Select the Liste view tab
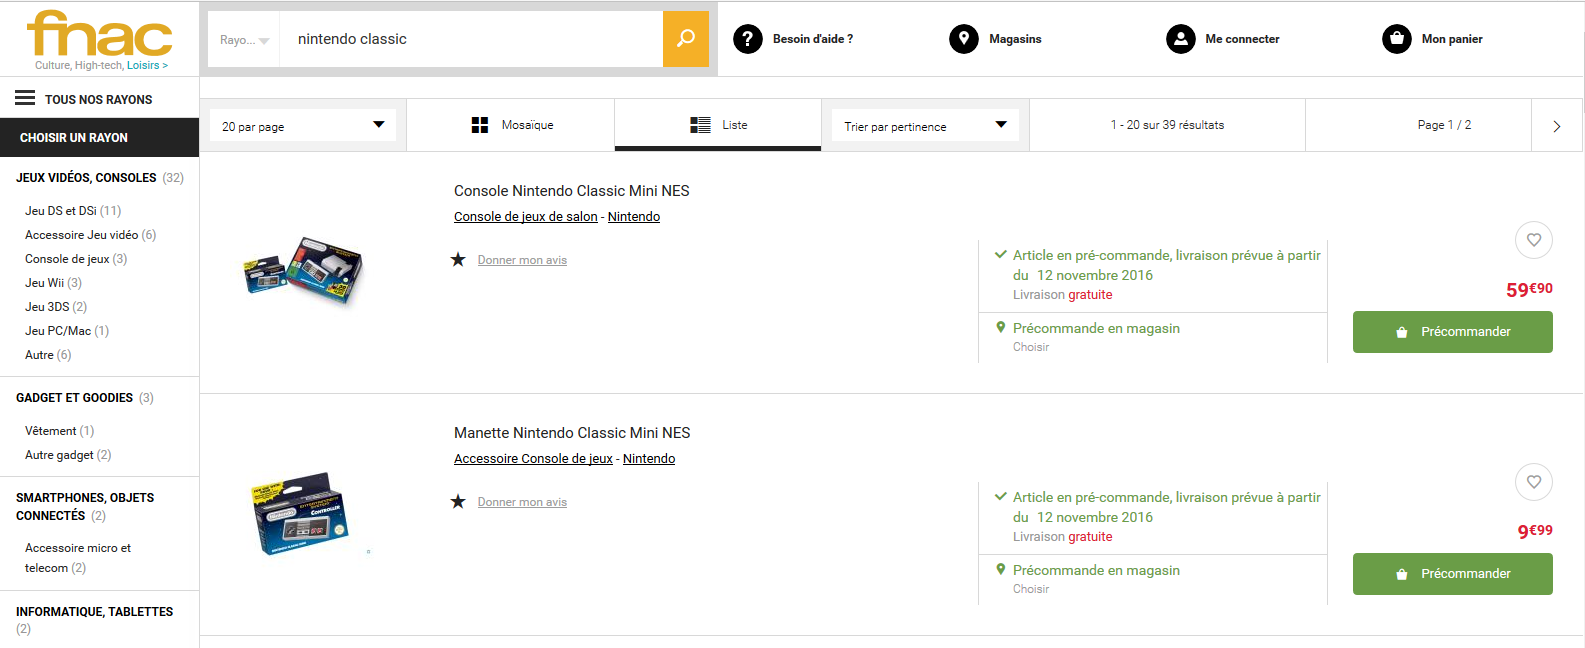 click(718, 125)
